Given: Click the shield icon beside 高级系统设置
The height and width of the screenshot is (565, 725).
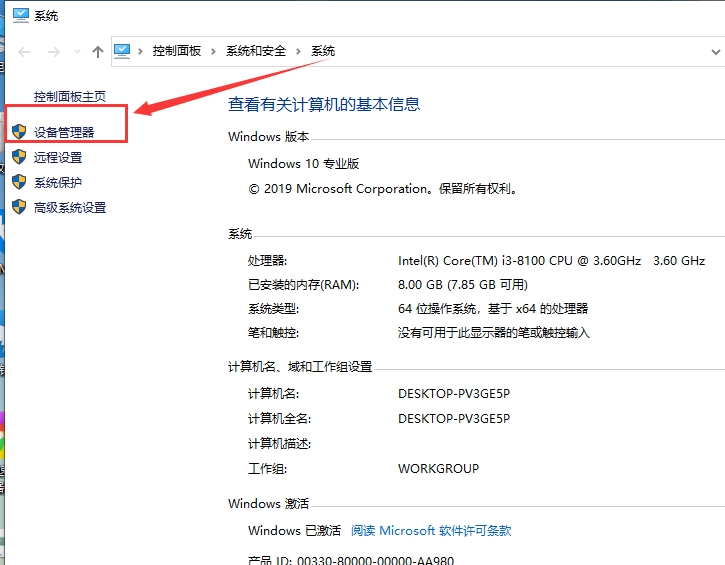Looking at the screenshot, I should [18, 207].
